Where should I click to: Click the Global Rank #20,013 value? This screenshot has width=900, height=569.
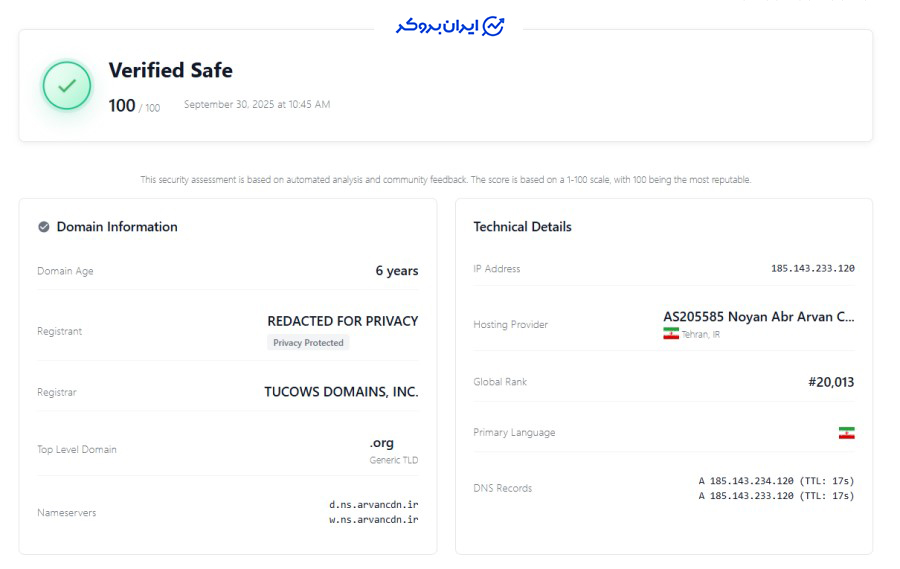pyautogui.click(x=831, y=382)
